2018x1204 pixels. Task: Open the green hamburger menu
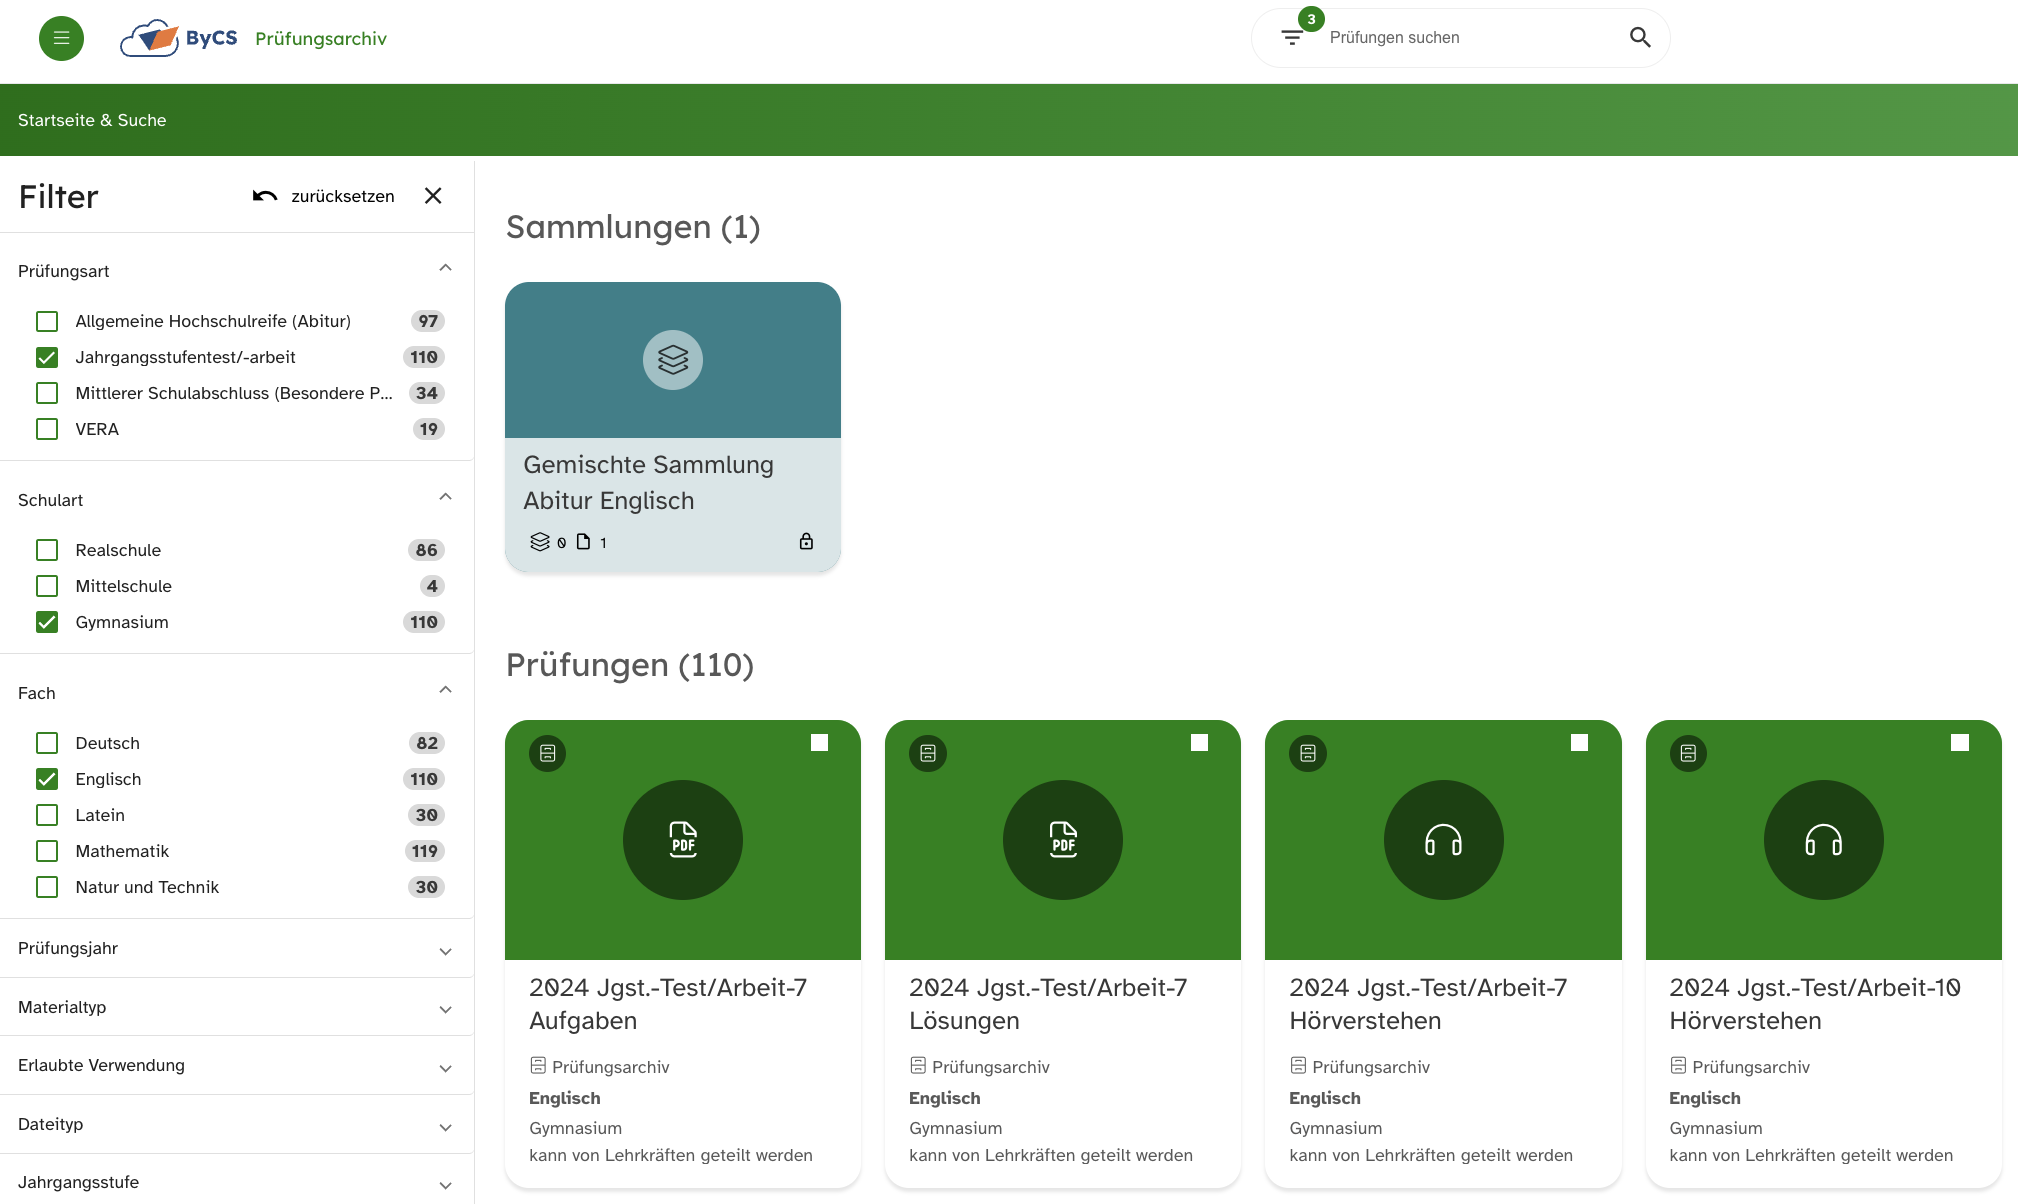(61, 38)
